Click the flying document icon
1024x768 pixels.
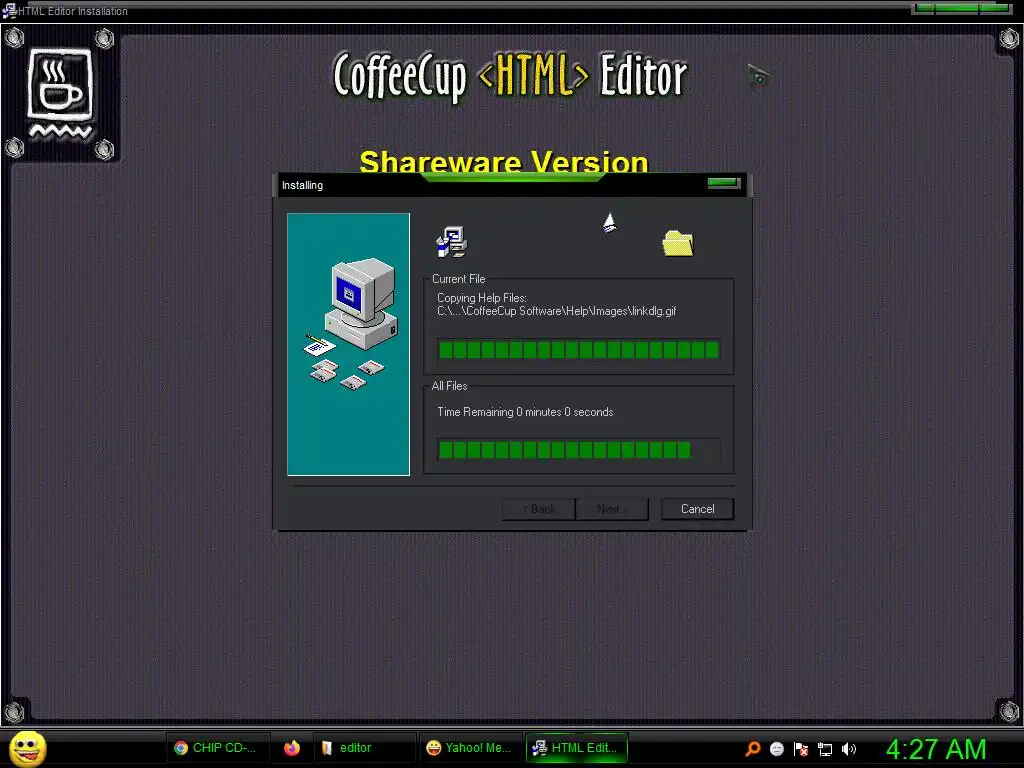[x=609, y=223]
